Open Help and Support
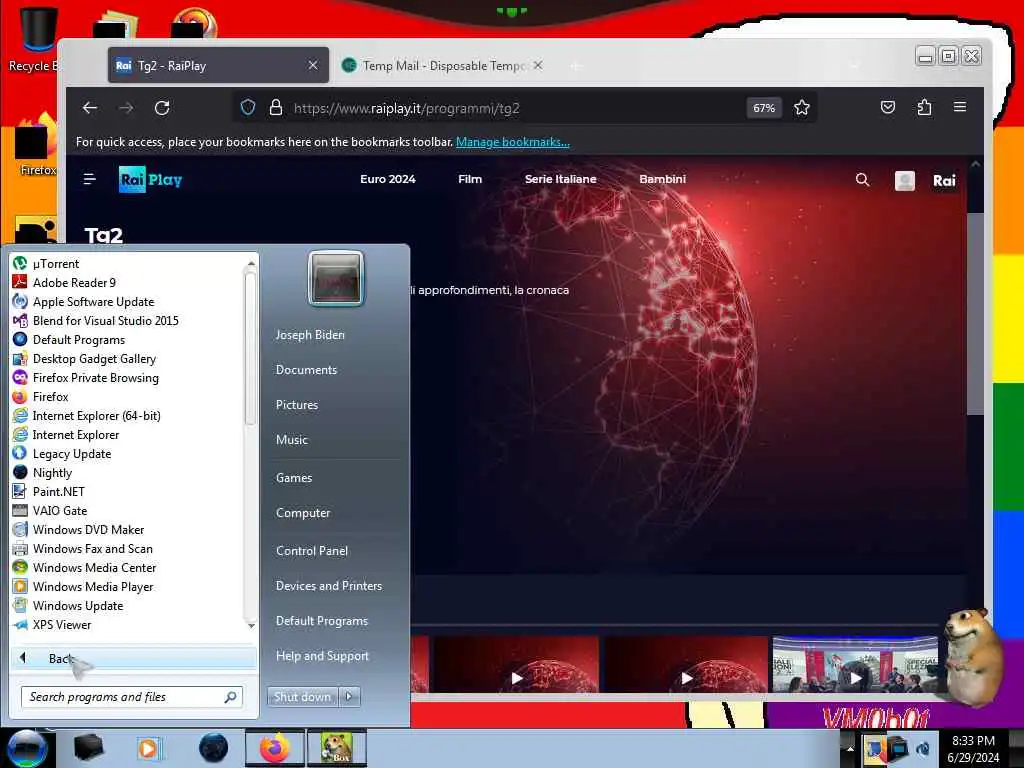 [x=322, y=656]
